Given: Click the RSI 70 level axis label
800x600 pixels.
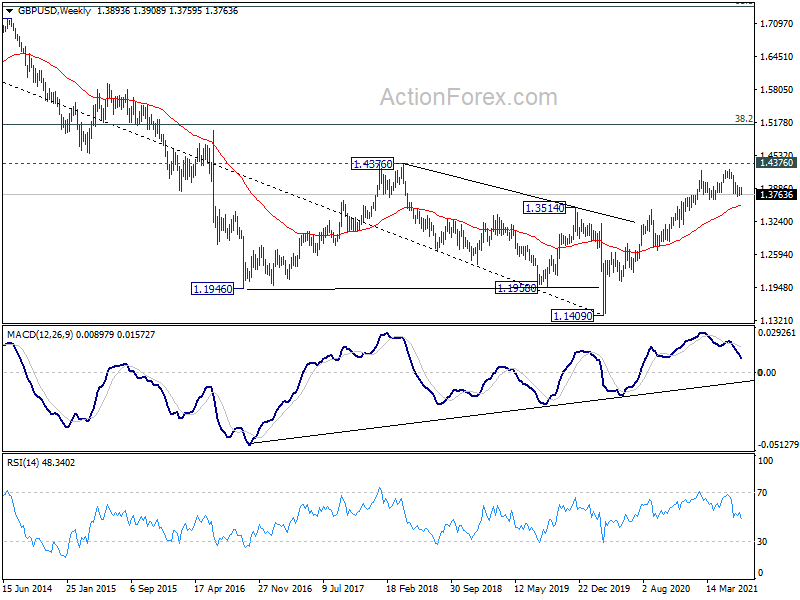Looking at the screenshot, I should pos(762,493).
